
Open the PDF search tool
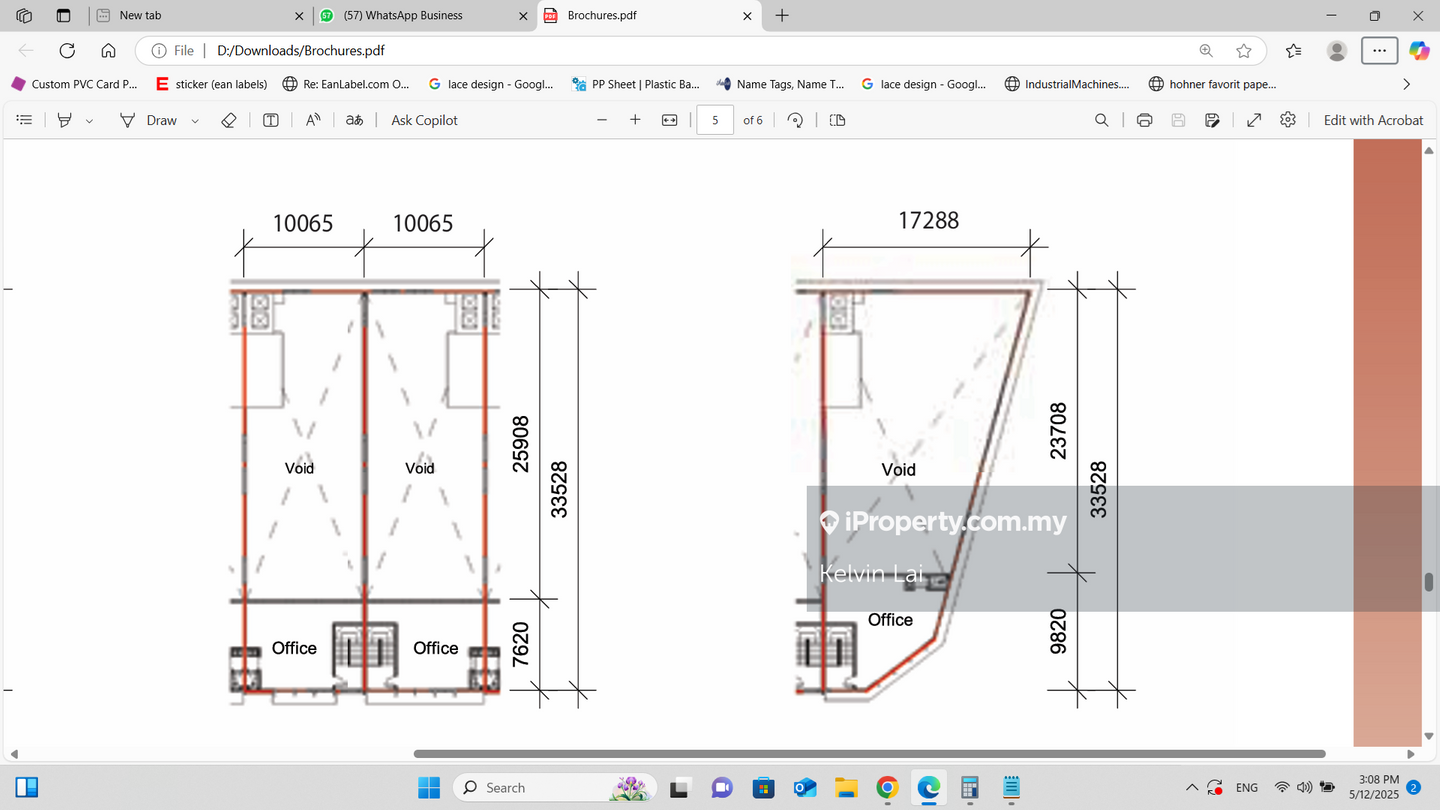coord(1101,120)
